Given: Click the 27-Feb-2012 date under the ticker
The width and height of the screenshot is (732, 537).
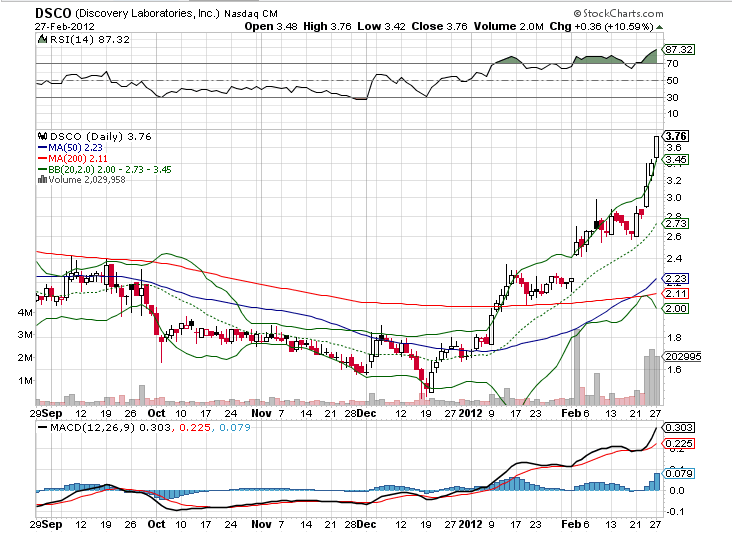Looking at the screenshot, I should tap(64, 27).
